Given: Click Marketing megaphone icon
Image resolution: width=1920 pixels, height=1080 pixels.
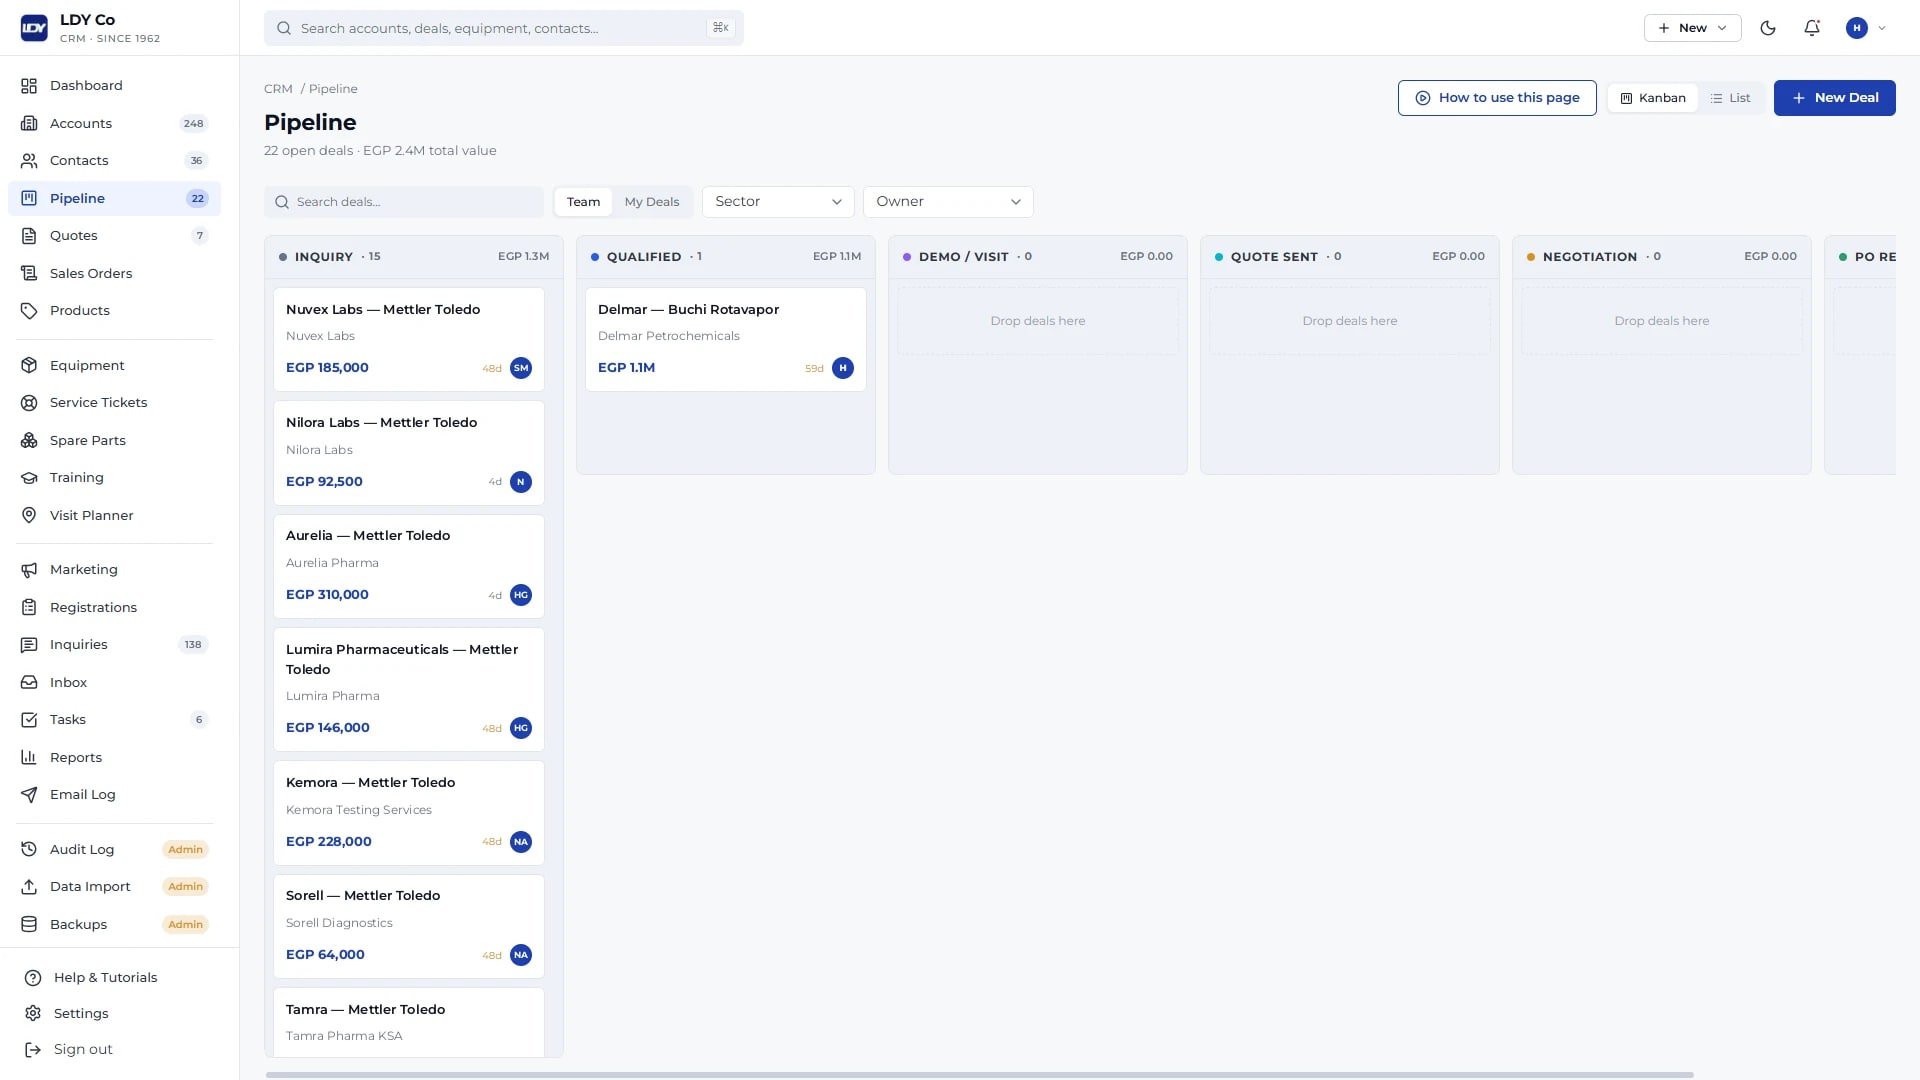Looking at the screenshot, I should click(29, 570).
